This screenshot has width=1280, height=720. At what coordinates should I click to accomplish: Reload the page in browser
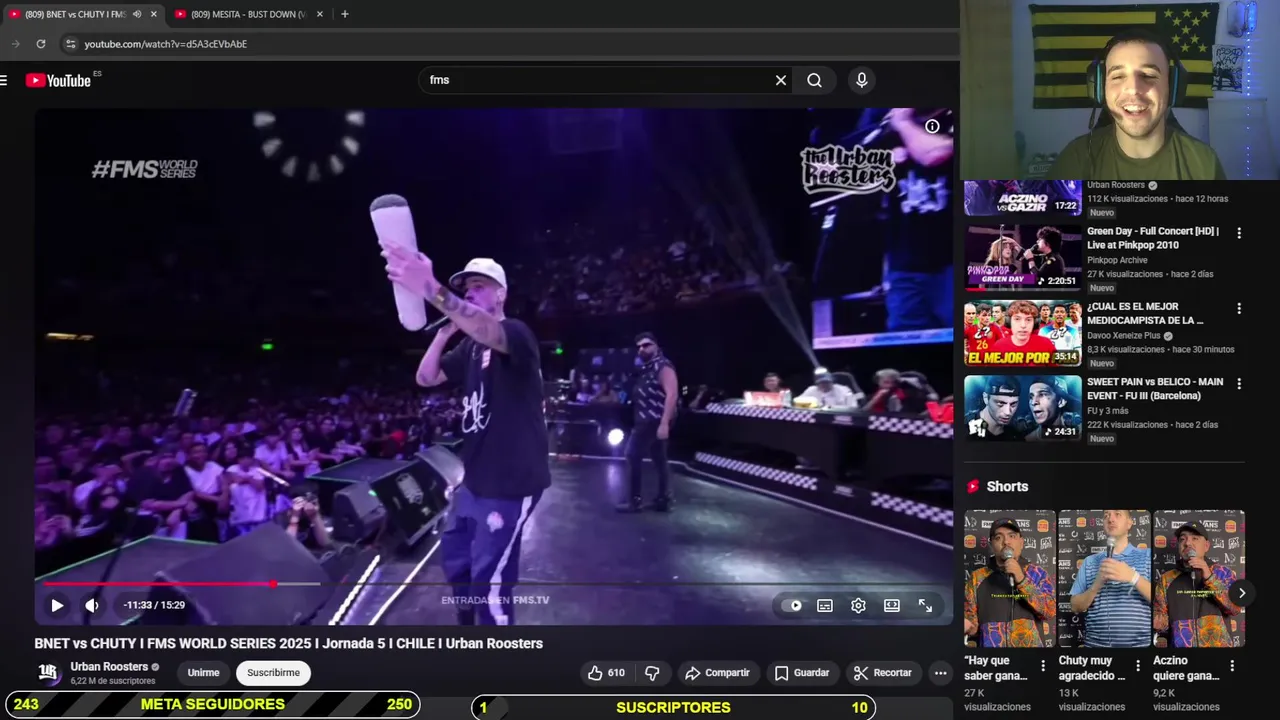pos(41,44)
